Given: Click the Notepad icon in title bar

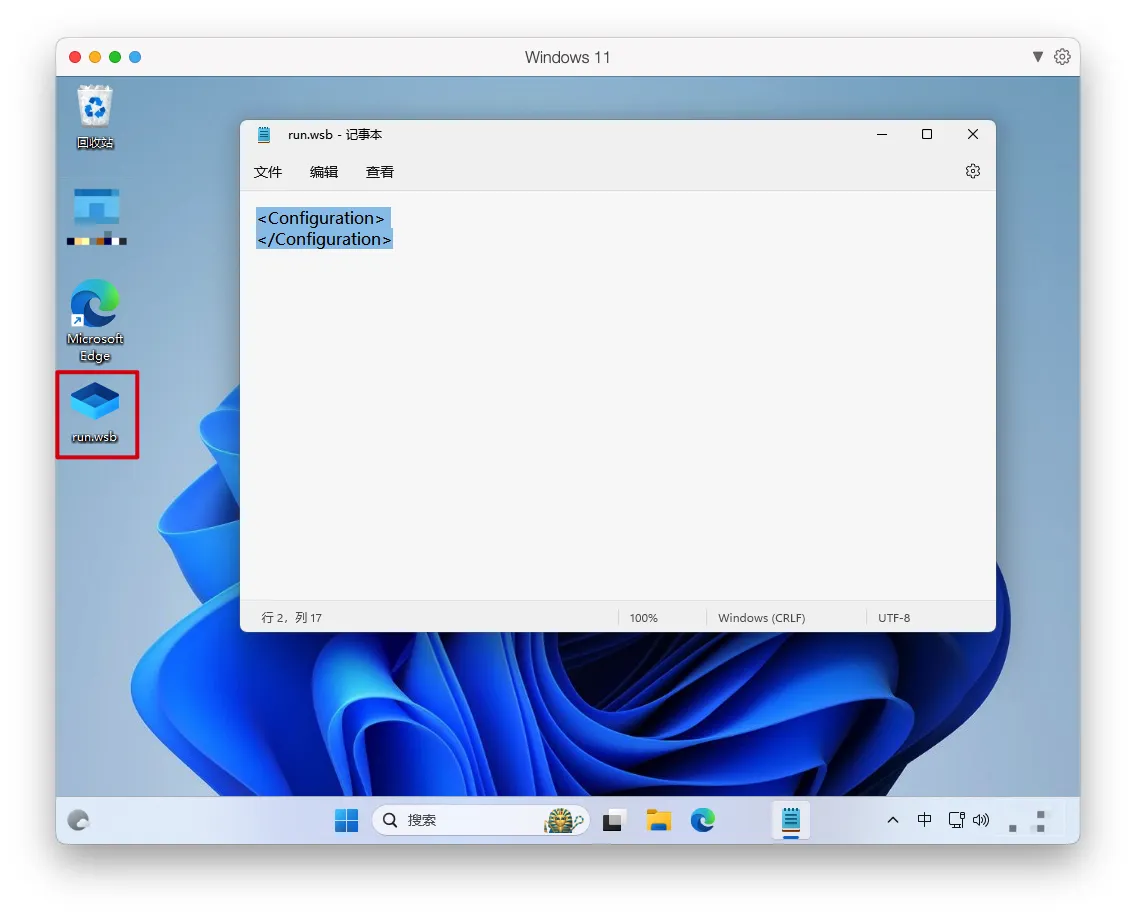Looking at the screenshot, I should point(264,135).
